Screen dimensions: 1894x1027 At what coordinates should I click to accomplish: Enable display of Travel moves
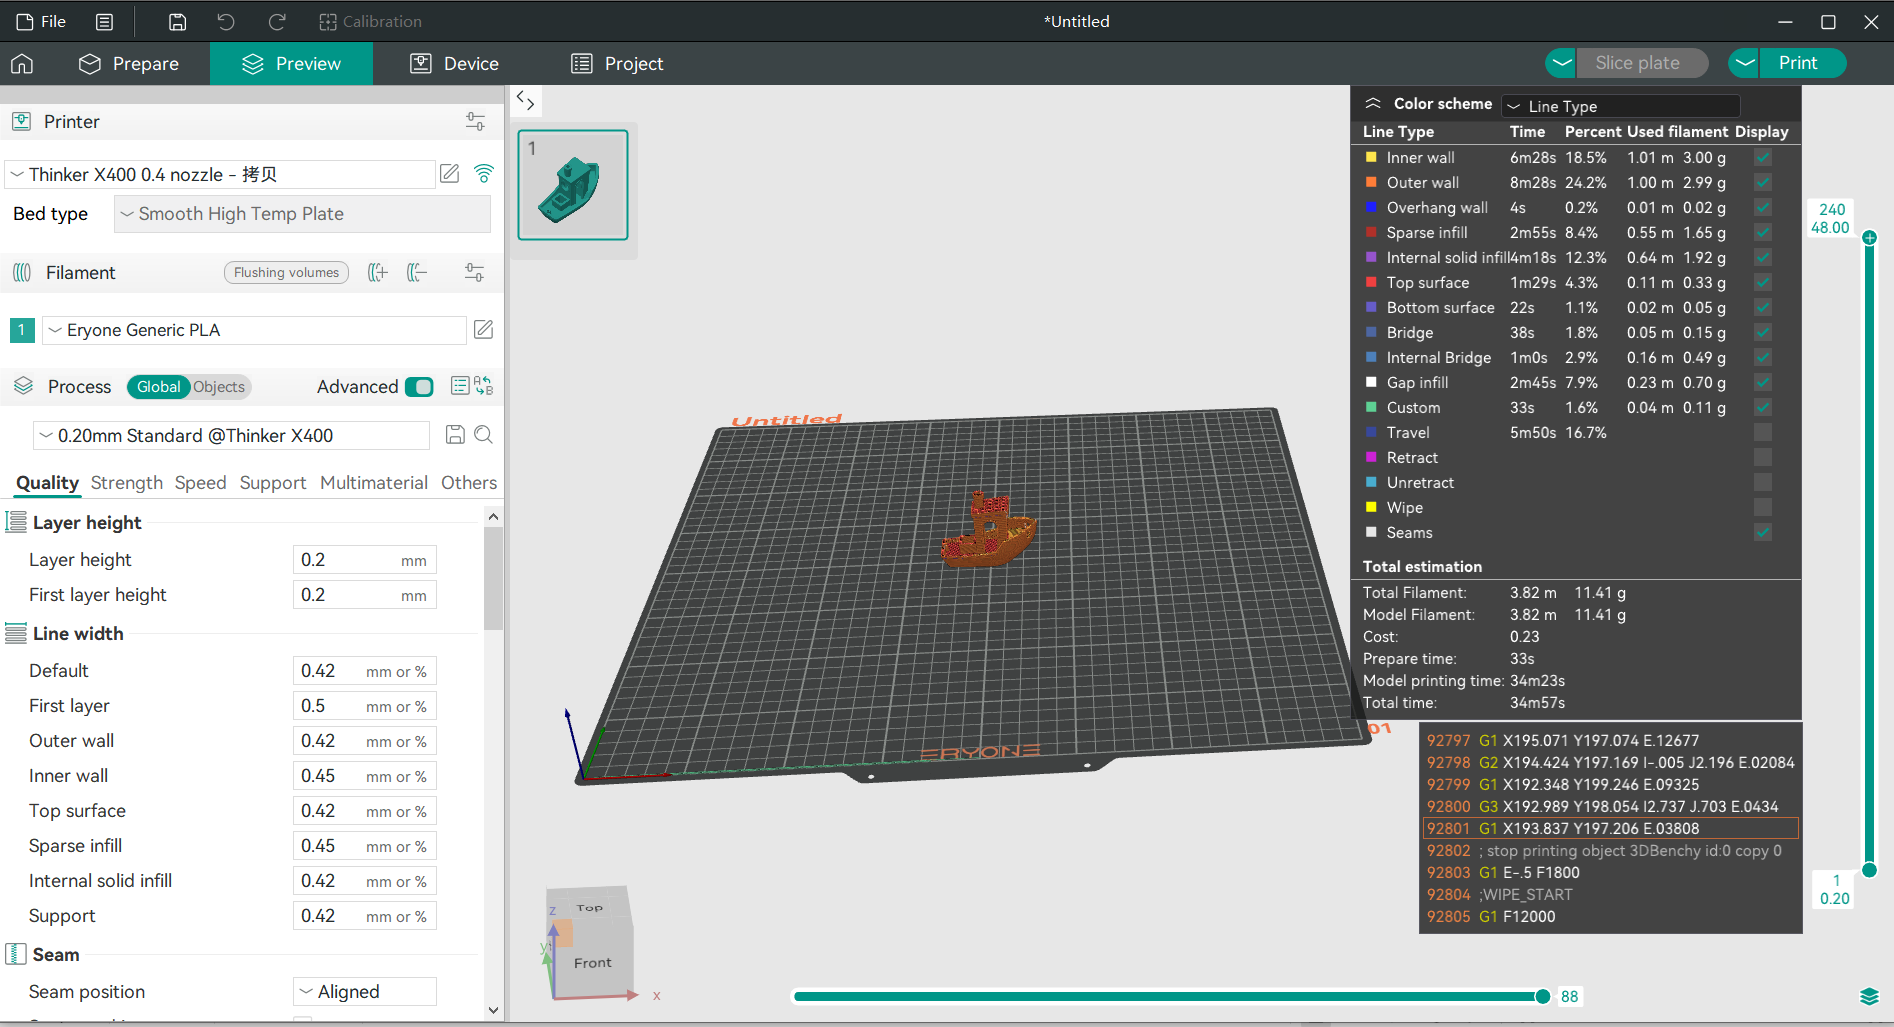click(1763, 432)
